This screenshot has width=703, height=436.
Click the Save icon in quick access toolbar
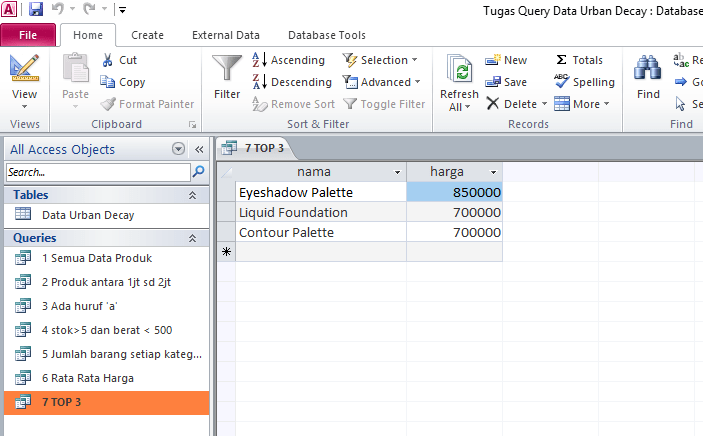pos(36,9)
